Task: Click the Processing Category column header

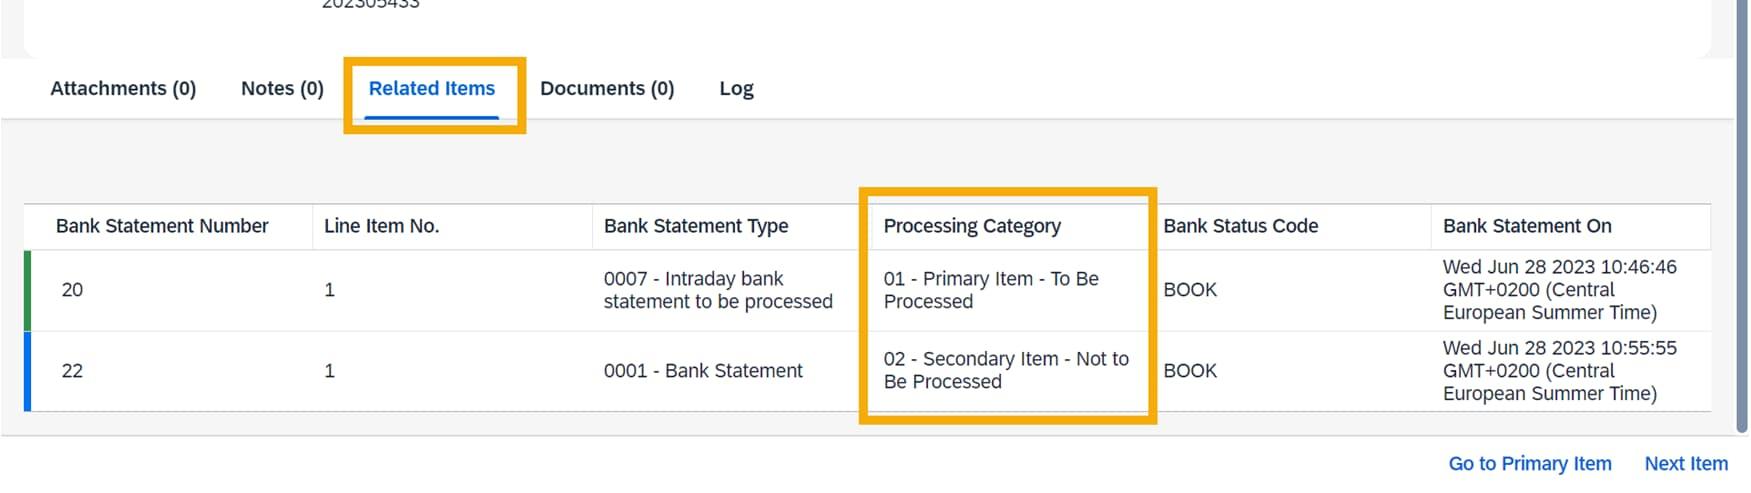Action: [972, 227]
